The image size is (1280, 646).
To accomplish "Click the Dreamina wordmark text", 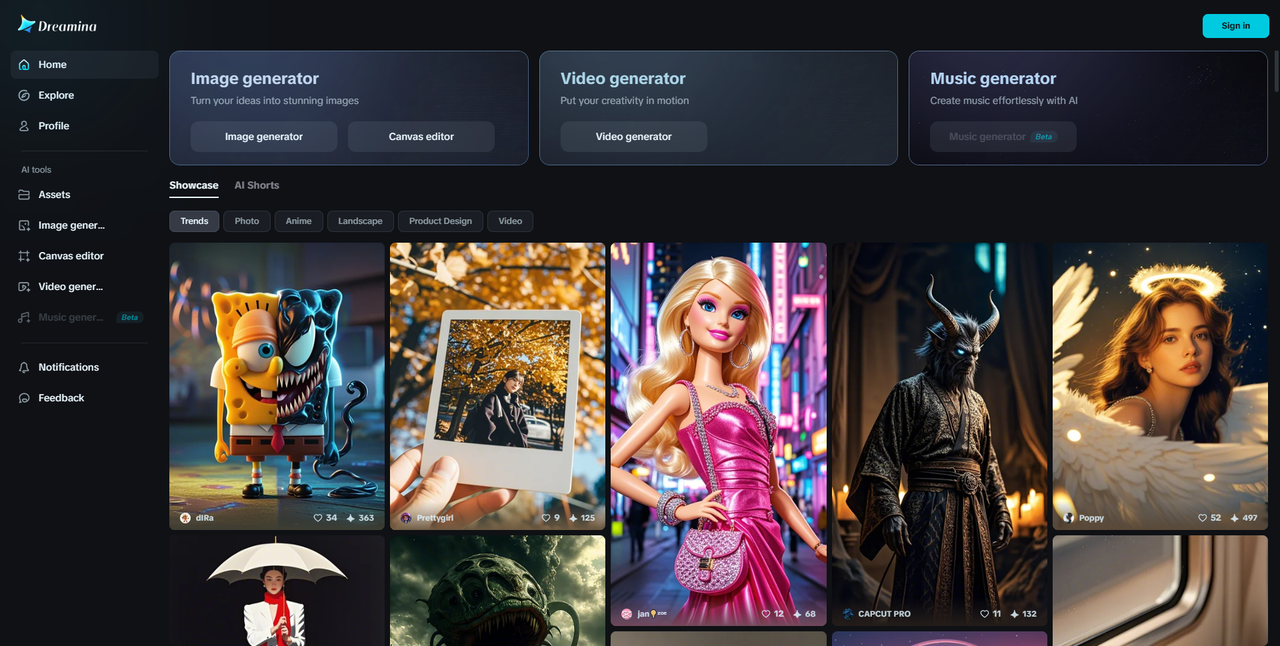I will (x=68, y=26).
